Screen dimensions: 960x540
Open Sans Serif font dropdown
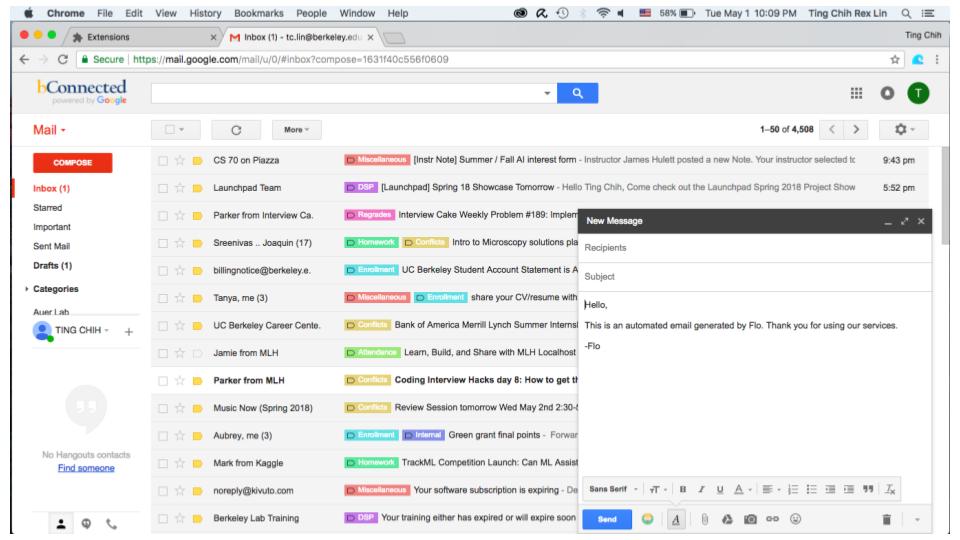pyautogui.click(x=613, y=489)
